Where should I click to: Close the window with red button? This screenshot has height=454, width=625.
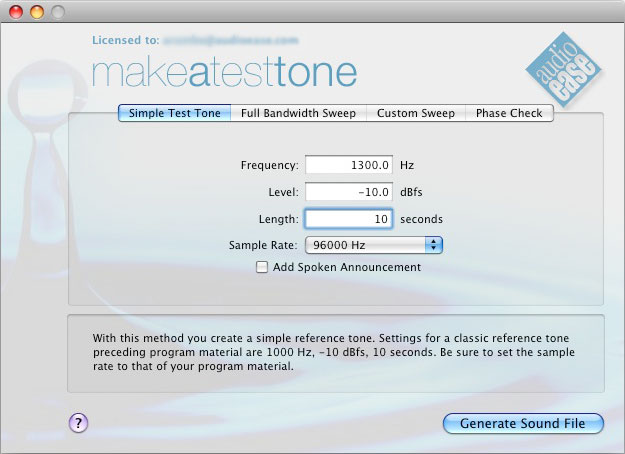16,12
